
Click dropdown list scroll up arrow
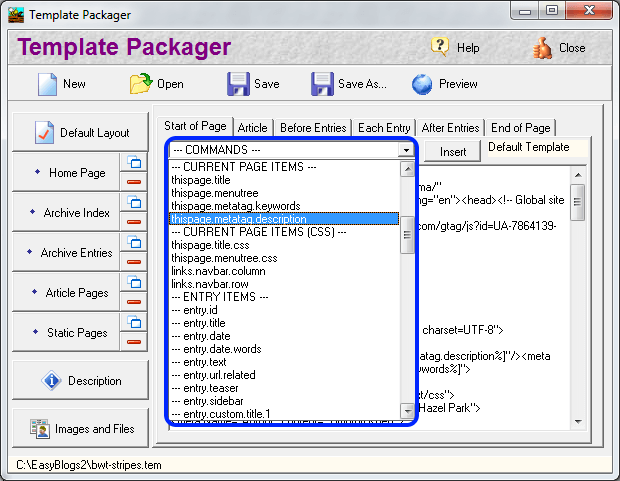[x=407, y=169]
